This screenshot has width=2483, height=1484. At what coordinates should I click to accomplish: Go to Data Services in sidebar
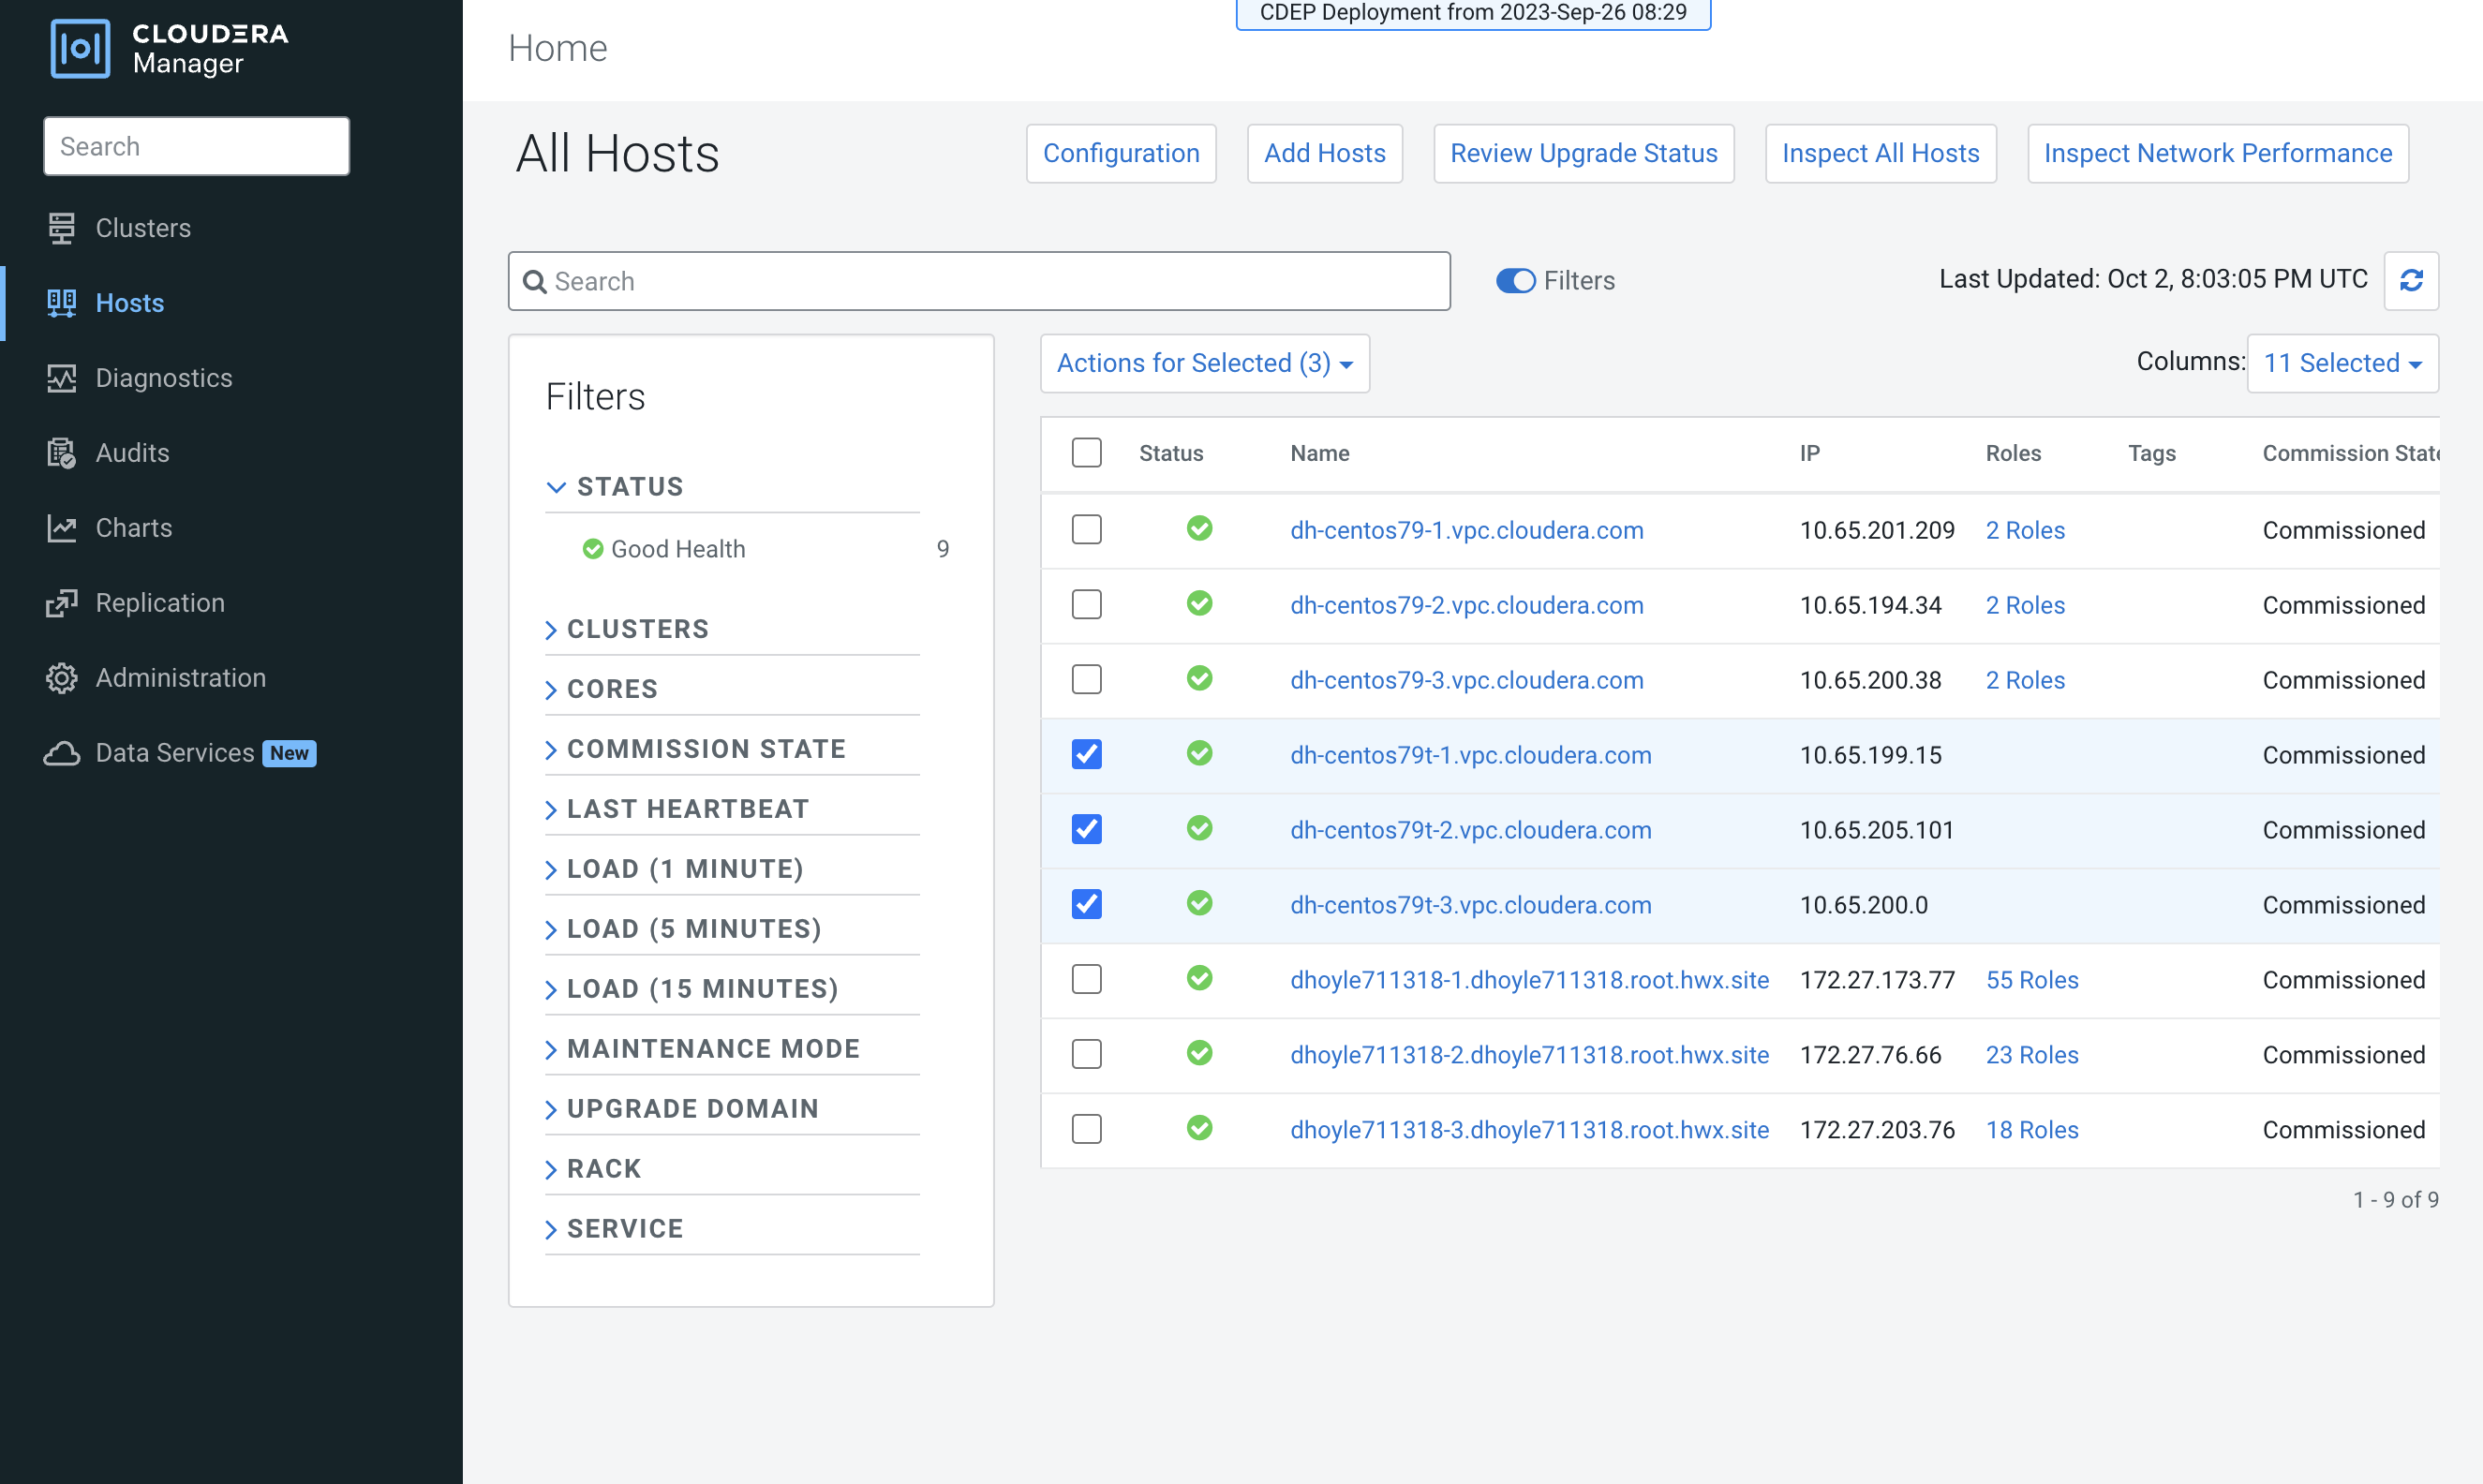click(x=174, y=753)
